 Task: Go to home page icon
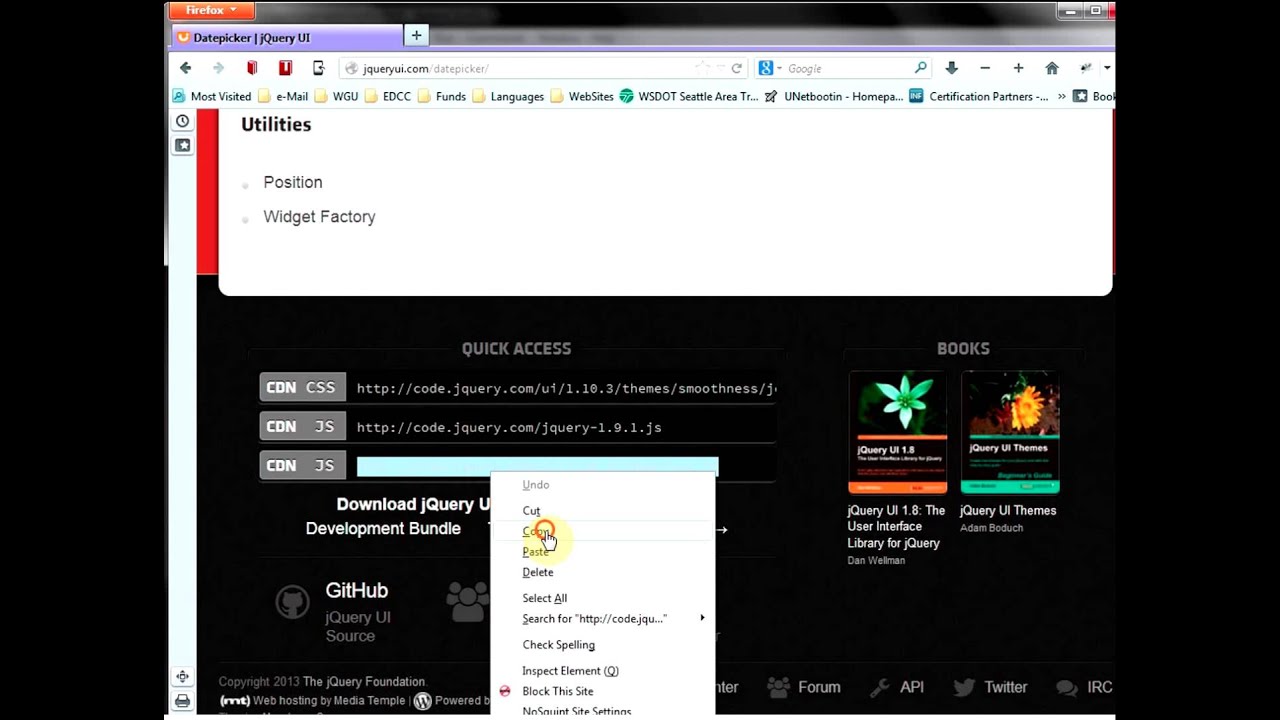click(x=1052, y=68)
